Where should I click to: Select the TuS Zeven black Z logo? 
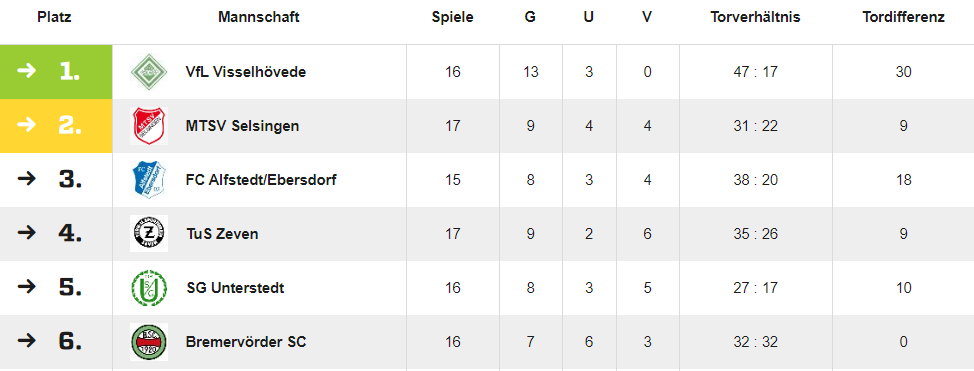(x=149, y=234)
